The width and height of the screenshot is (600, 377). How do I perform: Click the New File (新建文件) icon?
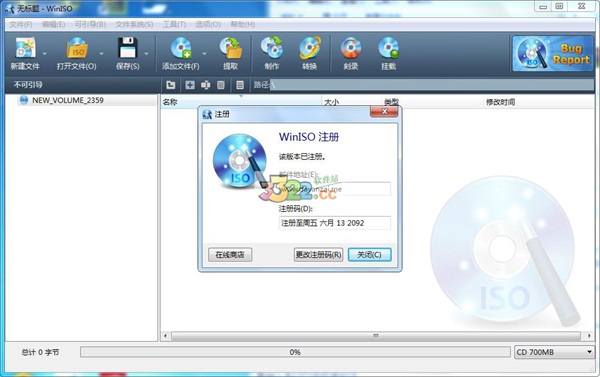(x=25, y=48)
